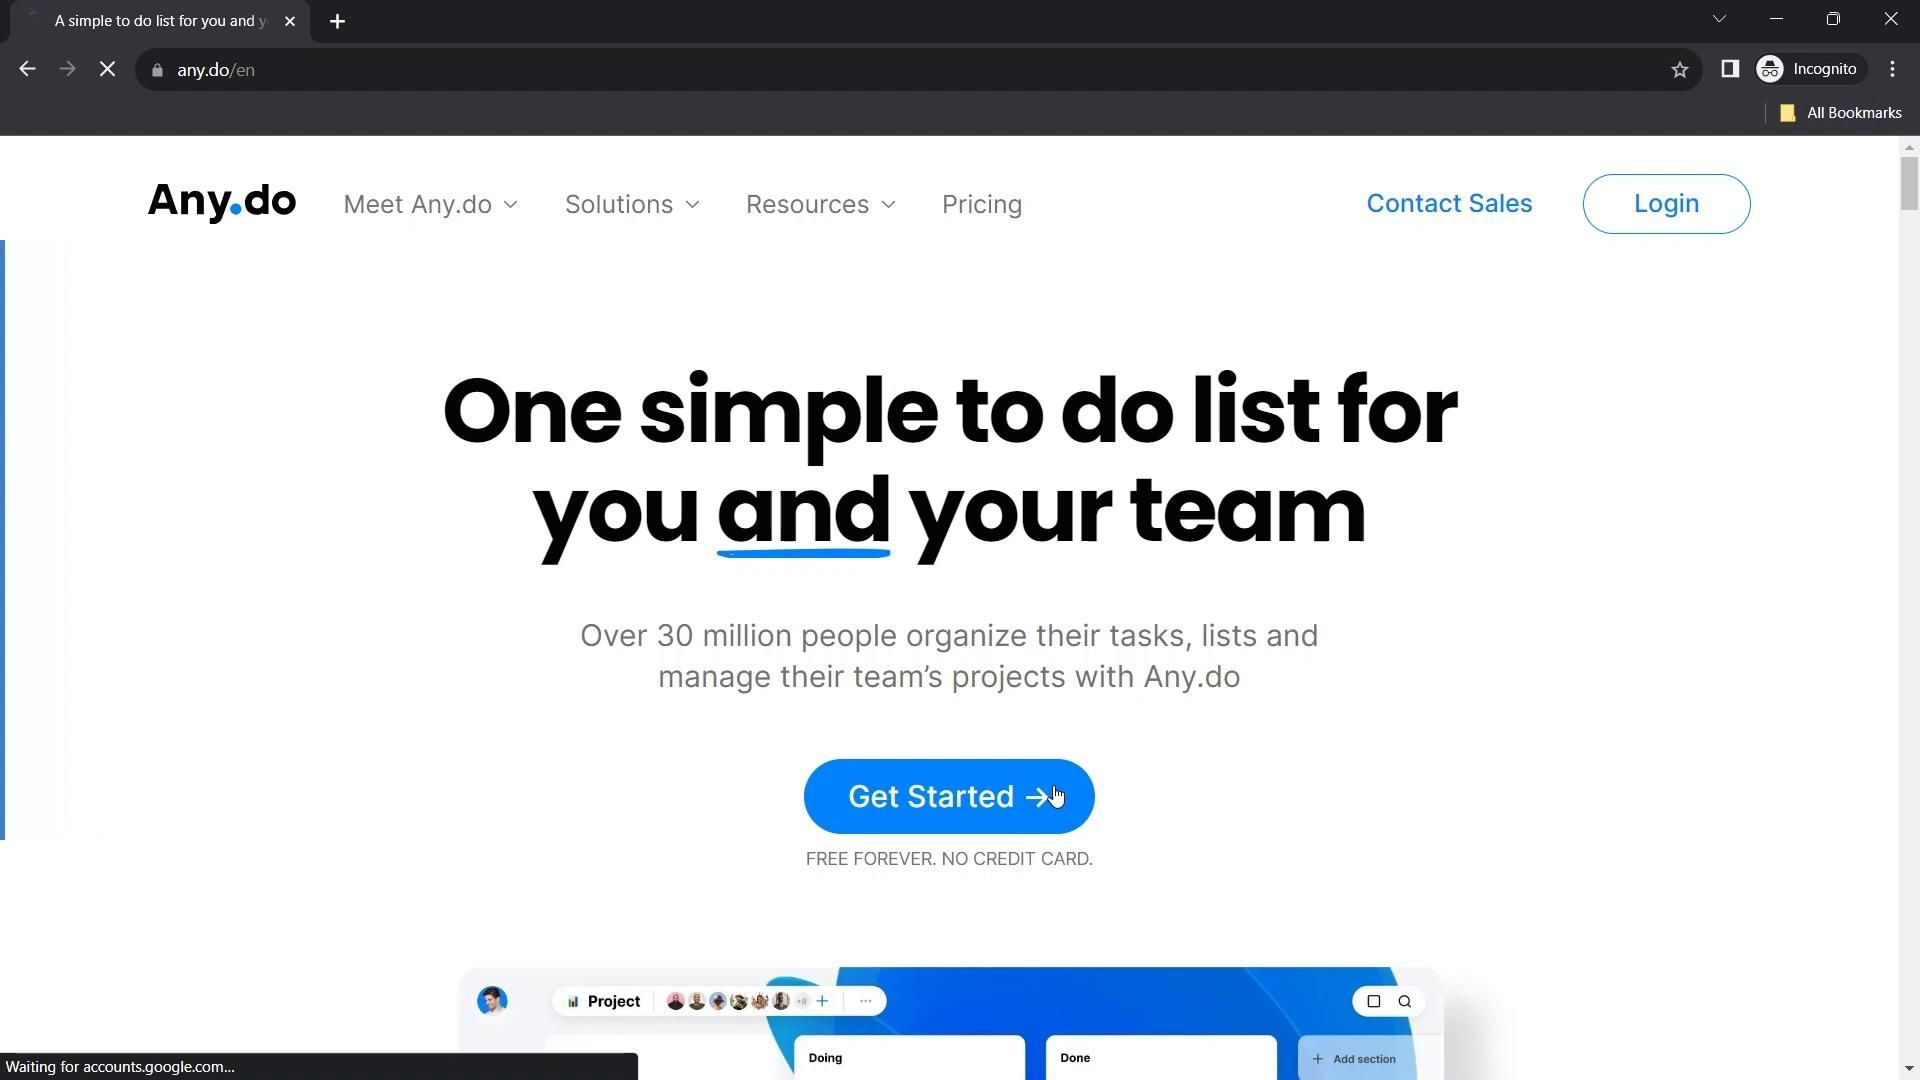This screenshot has width=1920, height=1080.
Task: Expand the Resources dropdown
Action: coord(821,204)
